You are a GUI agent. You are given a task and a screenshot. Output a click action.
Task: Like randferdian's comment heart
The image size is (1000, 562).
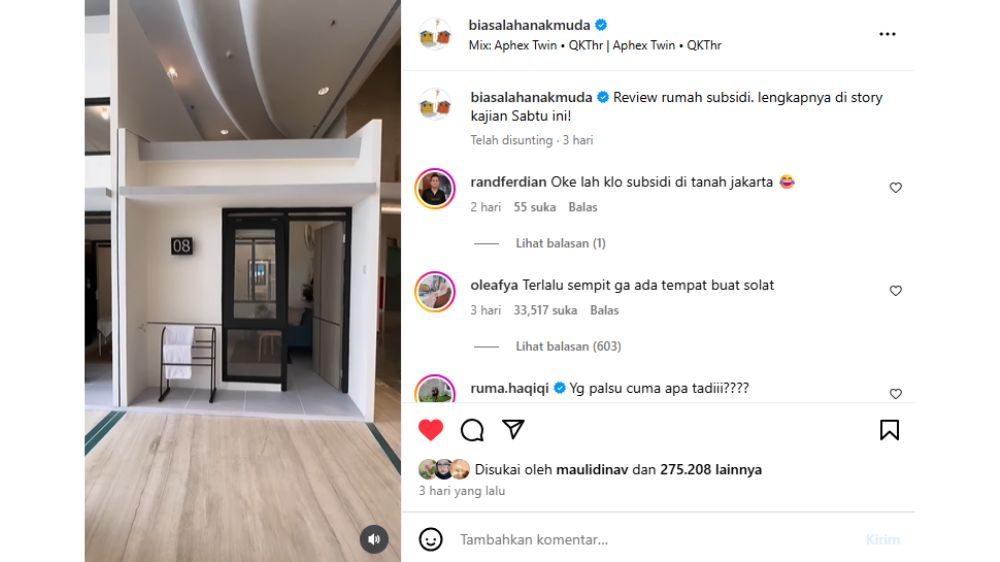tap(895, 188)
